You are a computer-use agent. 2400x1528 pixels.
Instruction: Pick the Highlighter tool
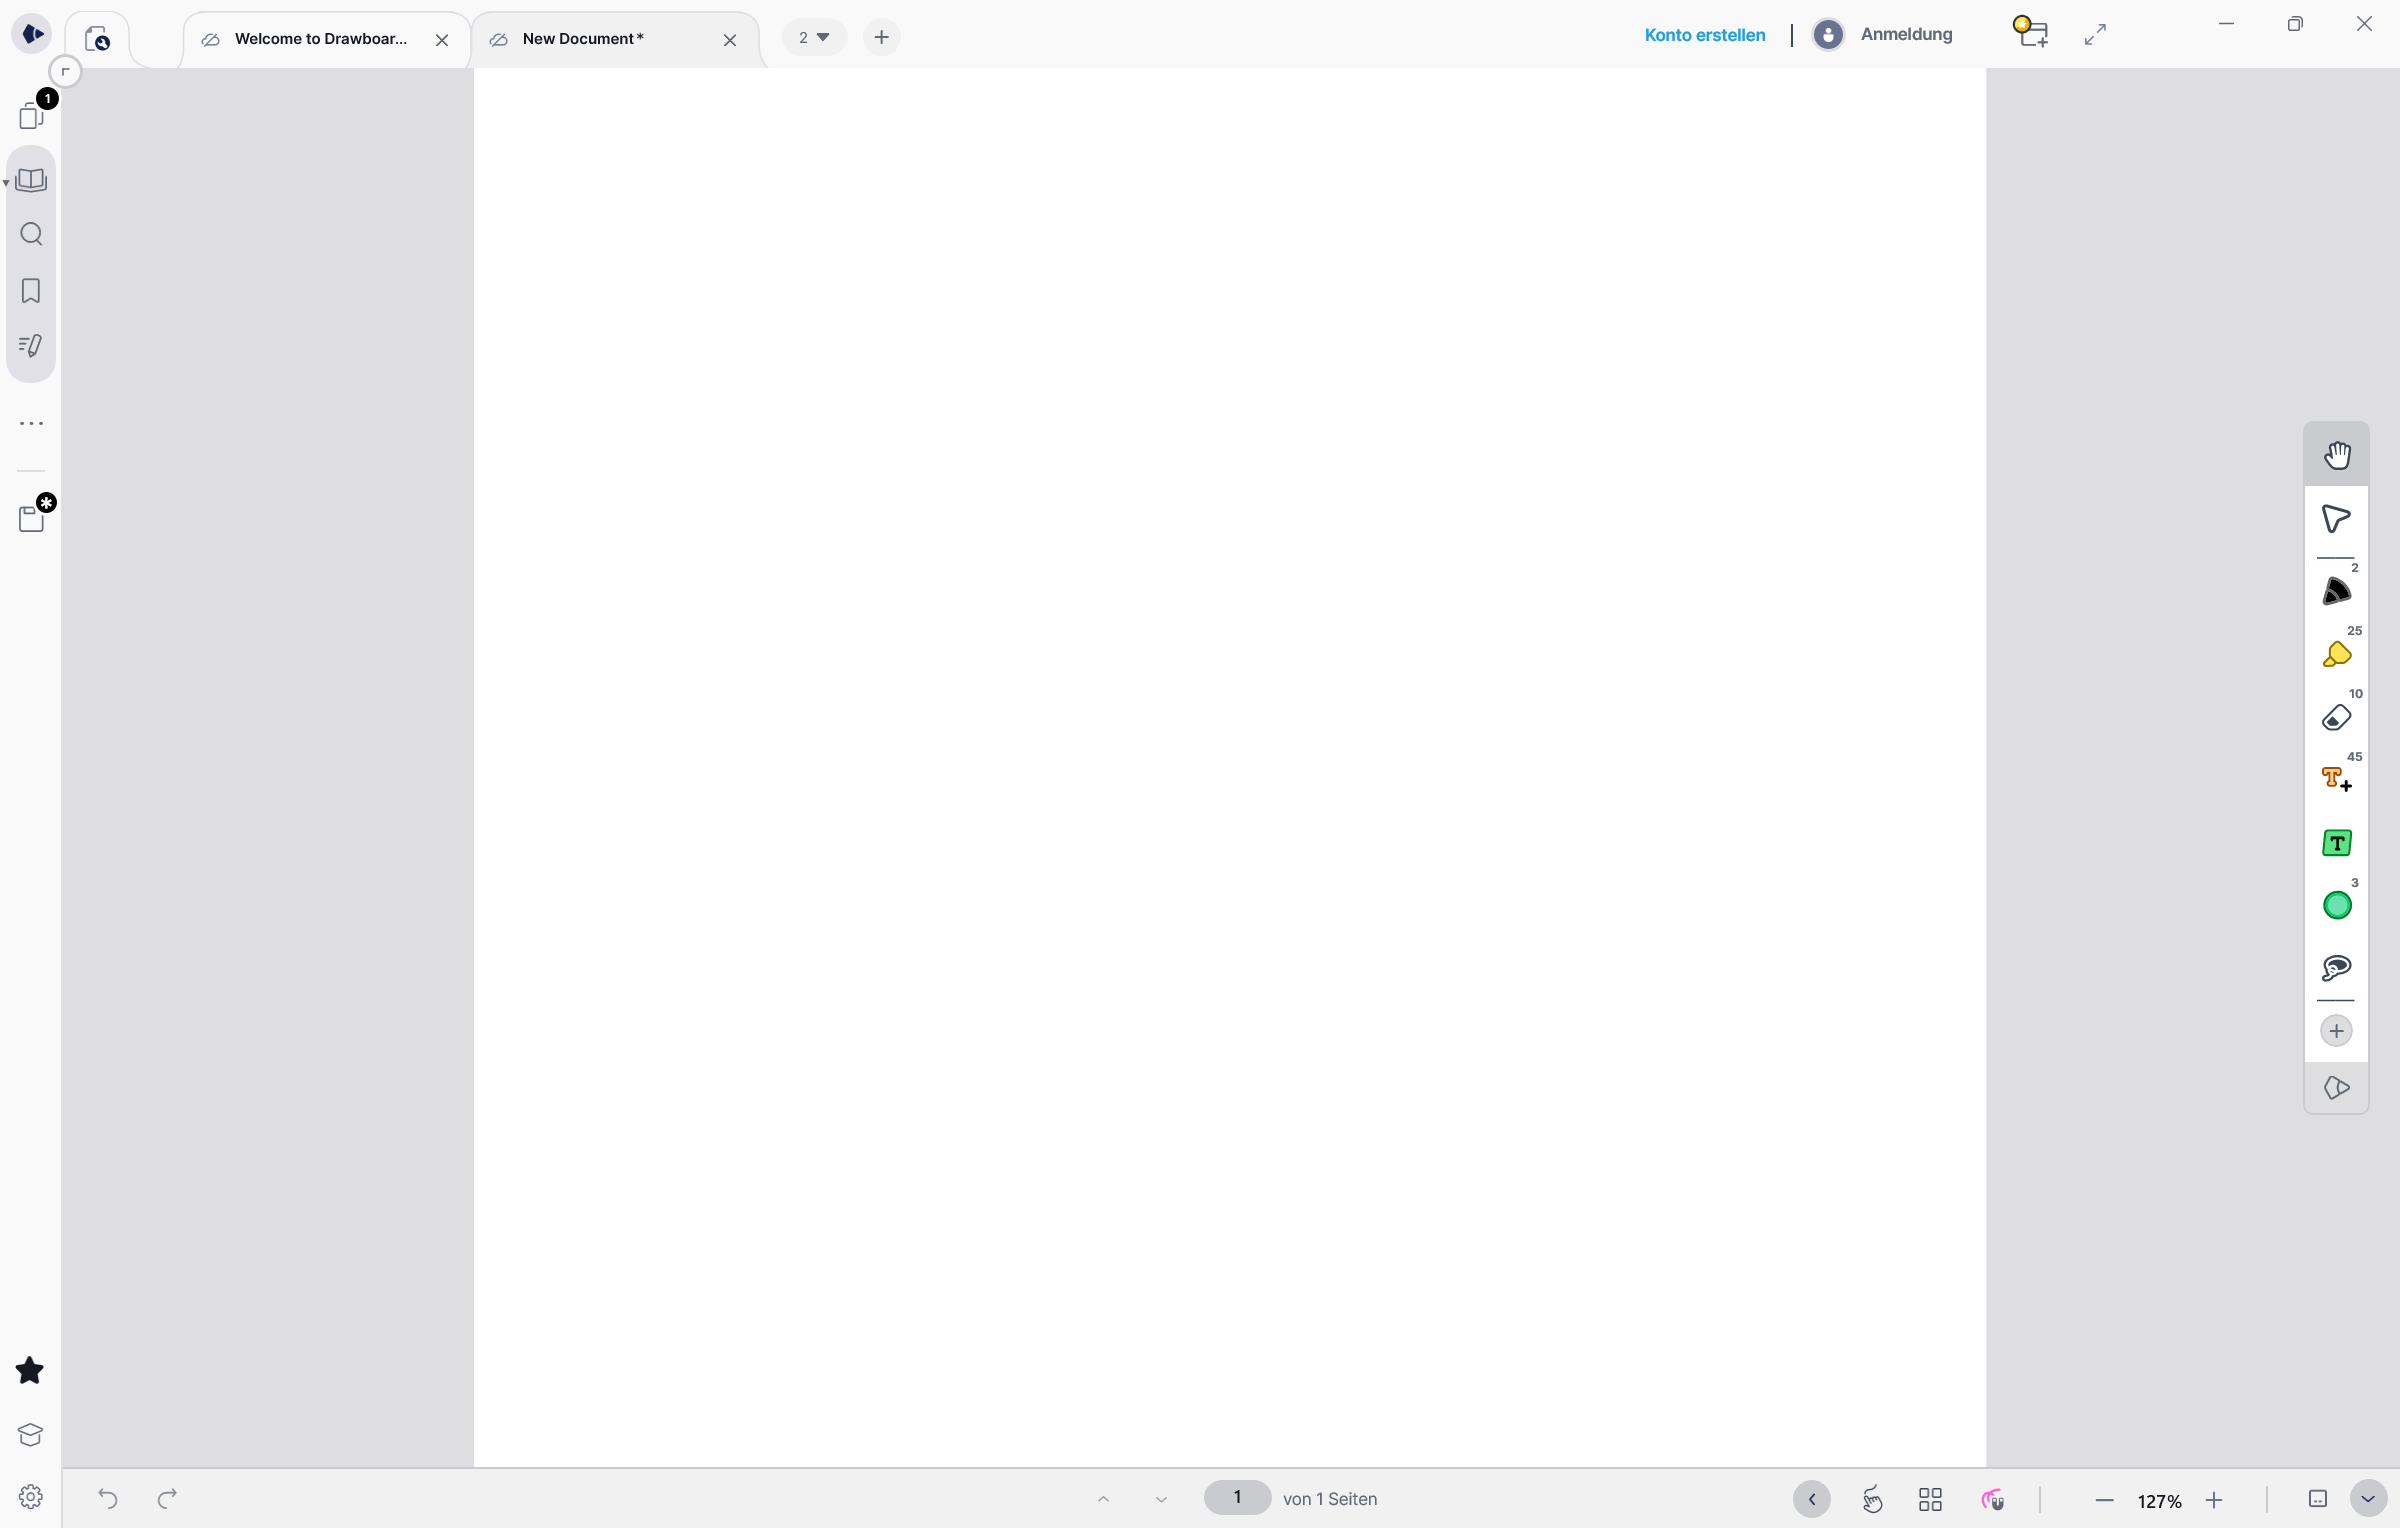point(2336,654)
